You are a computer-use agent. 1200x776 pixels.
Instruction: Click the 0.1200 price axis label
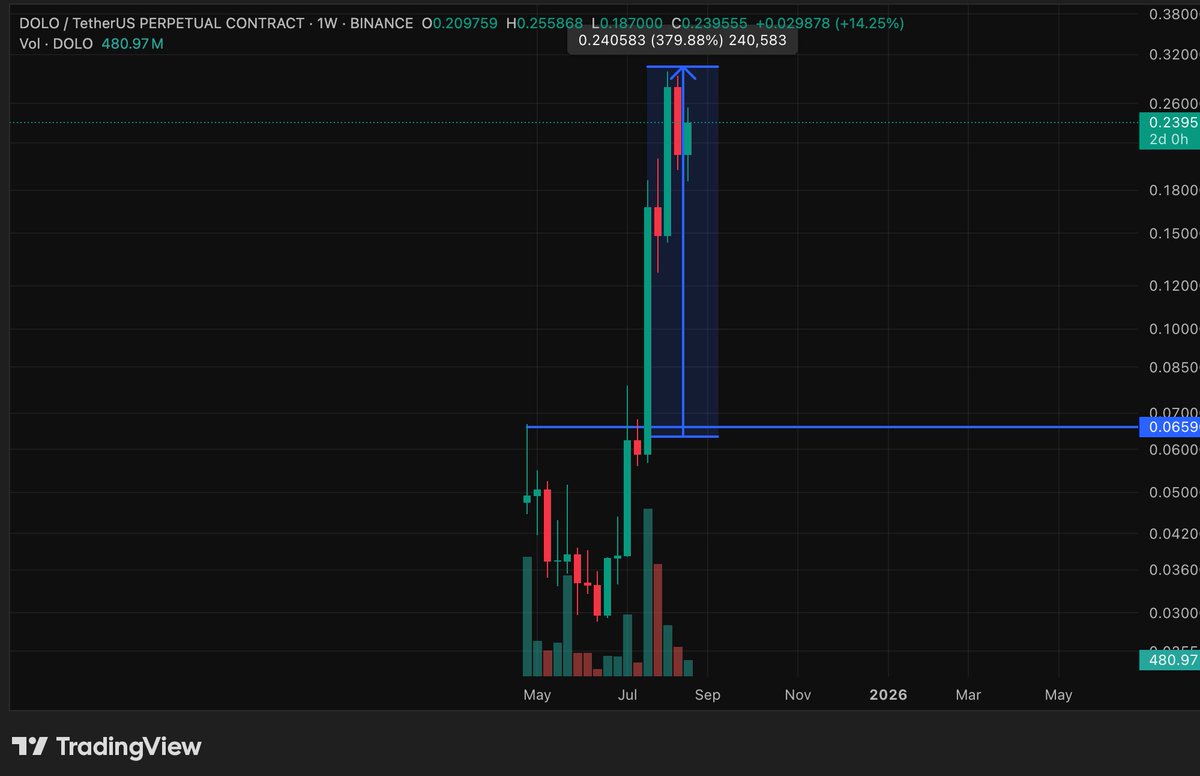pos(1173,286)
